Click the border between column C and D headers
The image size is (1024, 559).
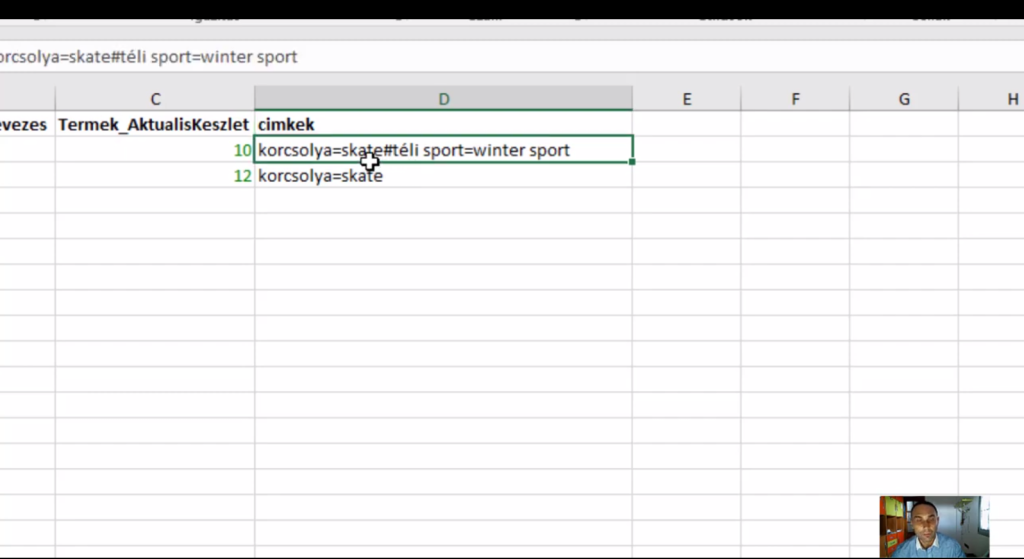point(254,98)
